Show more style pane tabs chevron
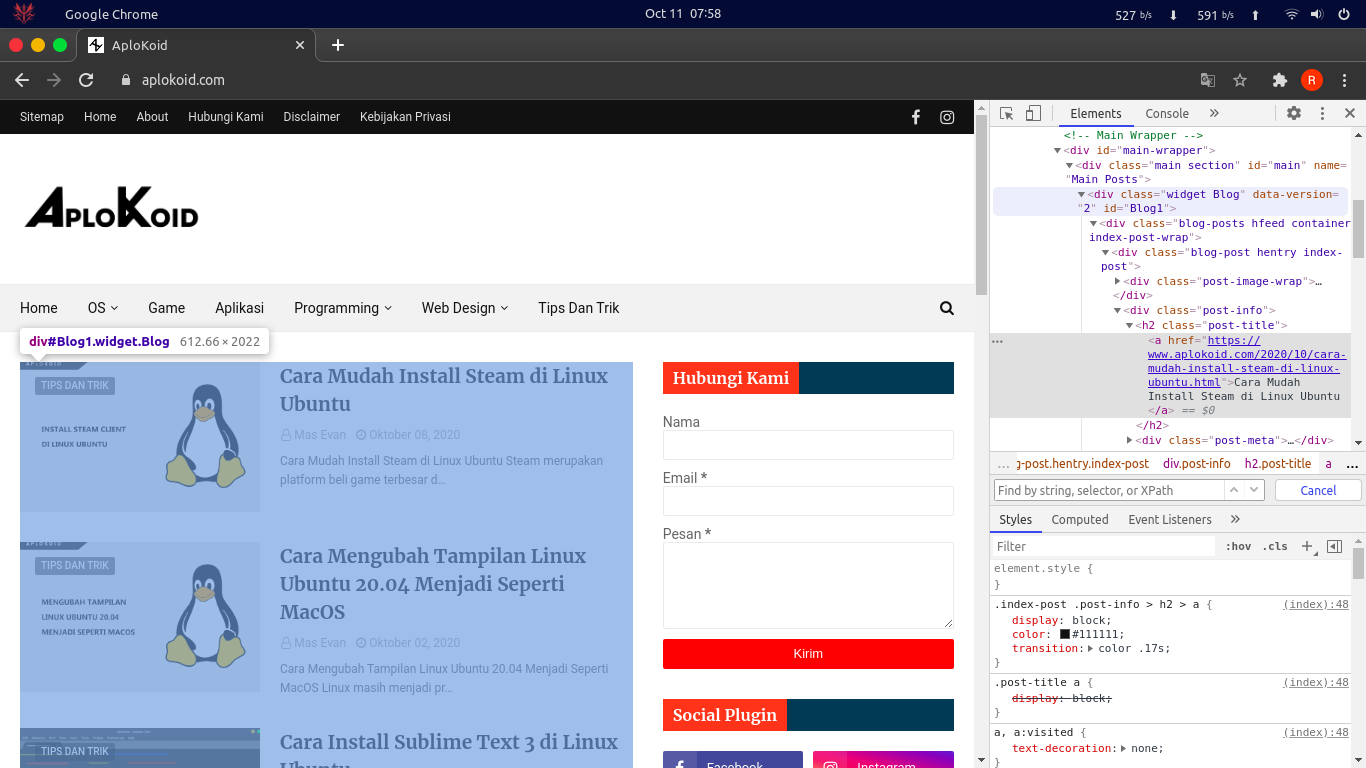This screenshot has width=1366, height=768. coord(1235,520)
